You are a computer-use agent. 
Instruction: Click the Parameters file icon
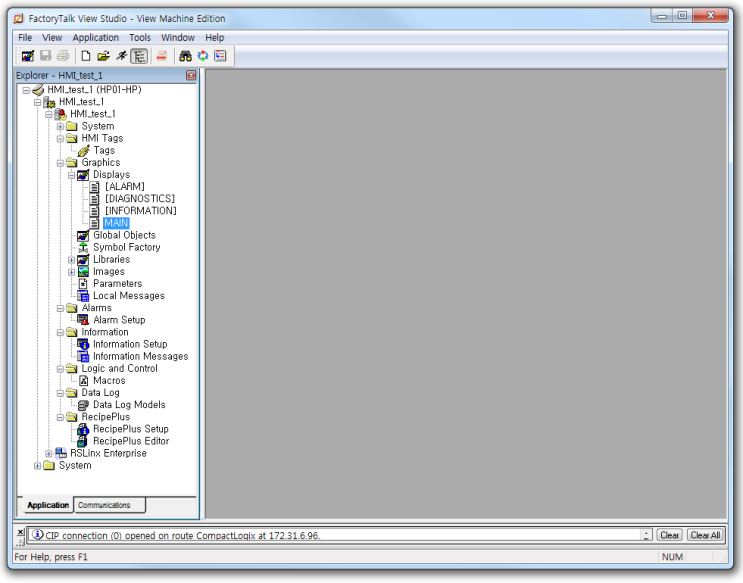coord(83,284)
